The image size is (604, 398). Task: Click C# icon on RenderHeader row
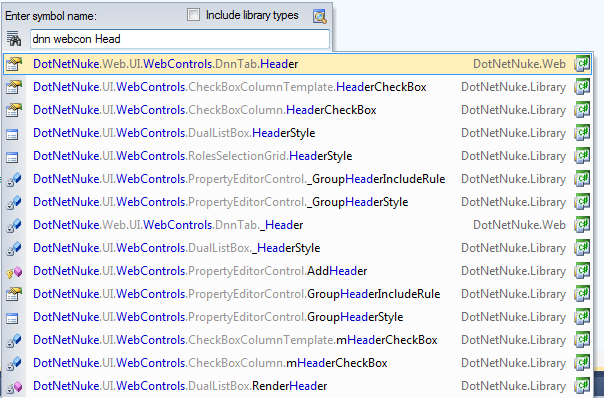click(x=582, y=386)
